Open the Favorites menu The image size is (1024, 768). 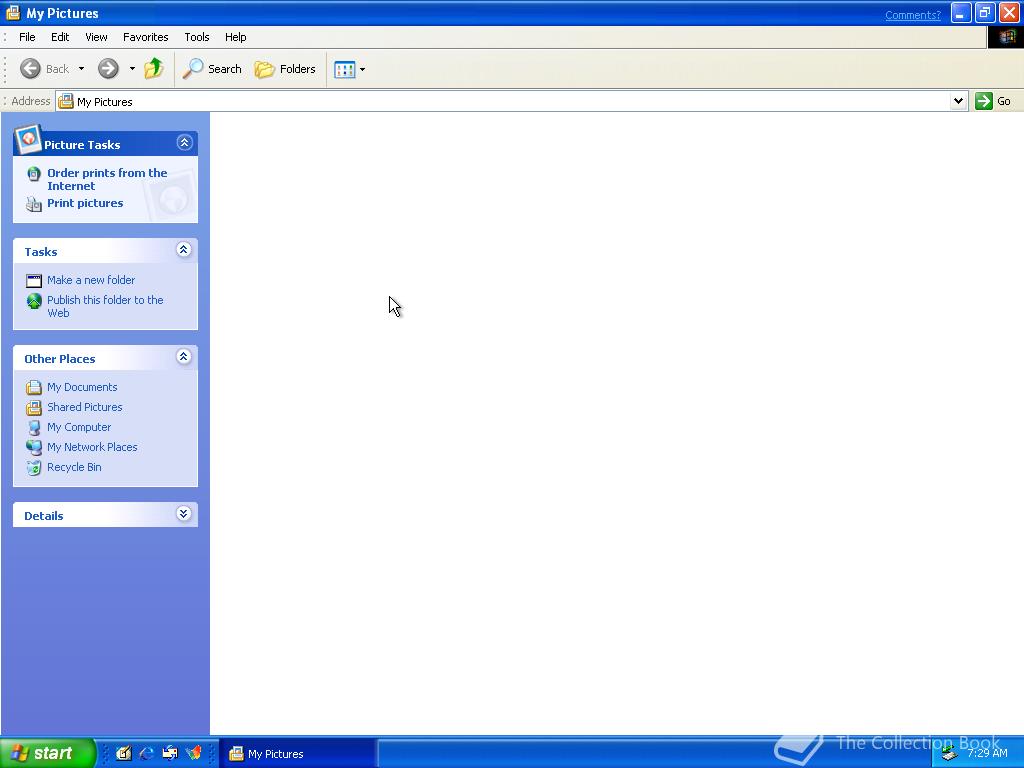pos(146,37)
